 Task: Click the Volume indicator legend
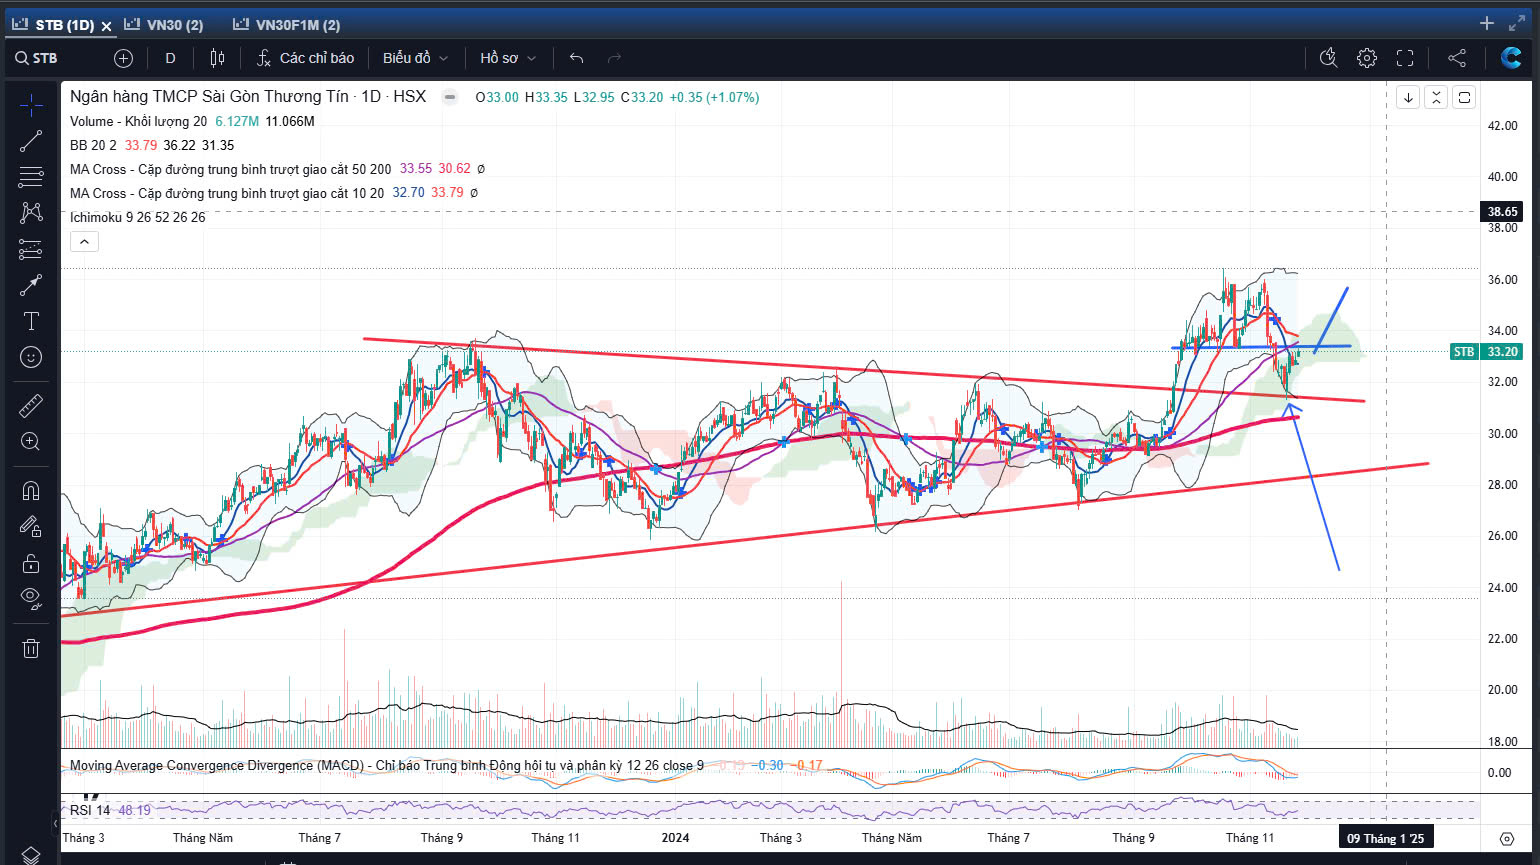138,121
